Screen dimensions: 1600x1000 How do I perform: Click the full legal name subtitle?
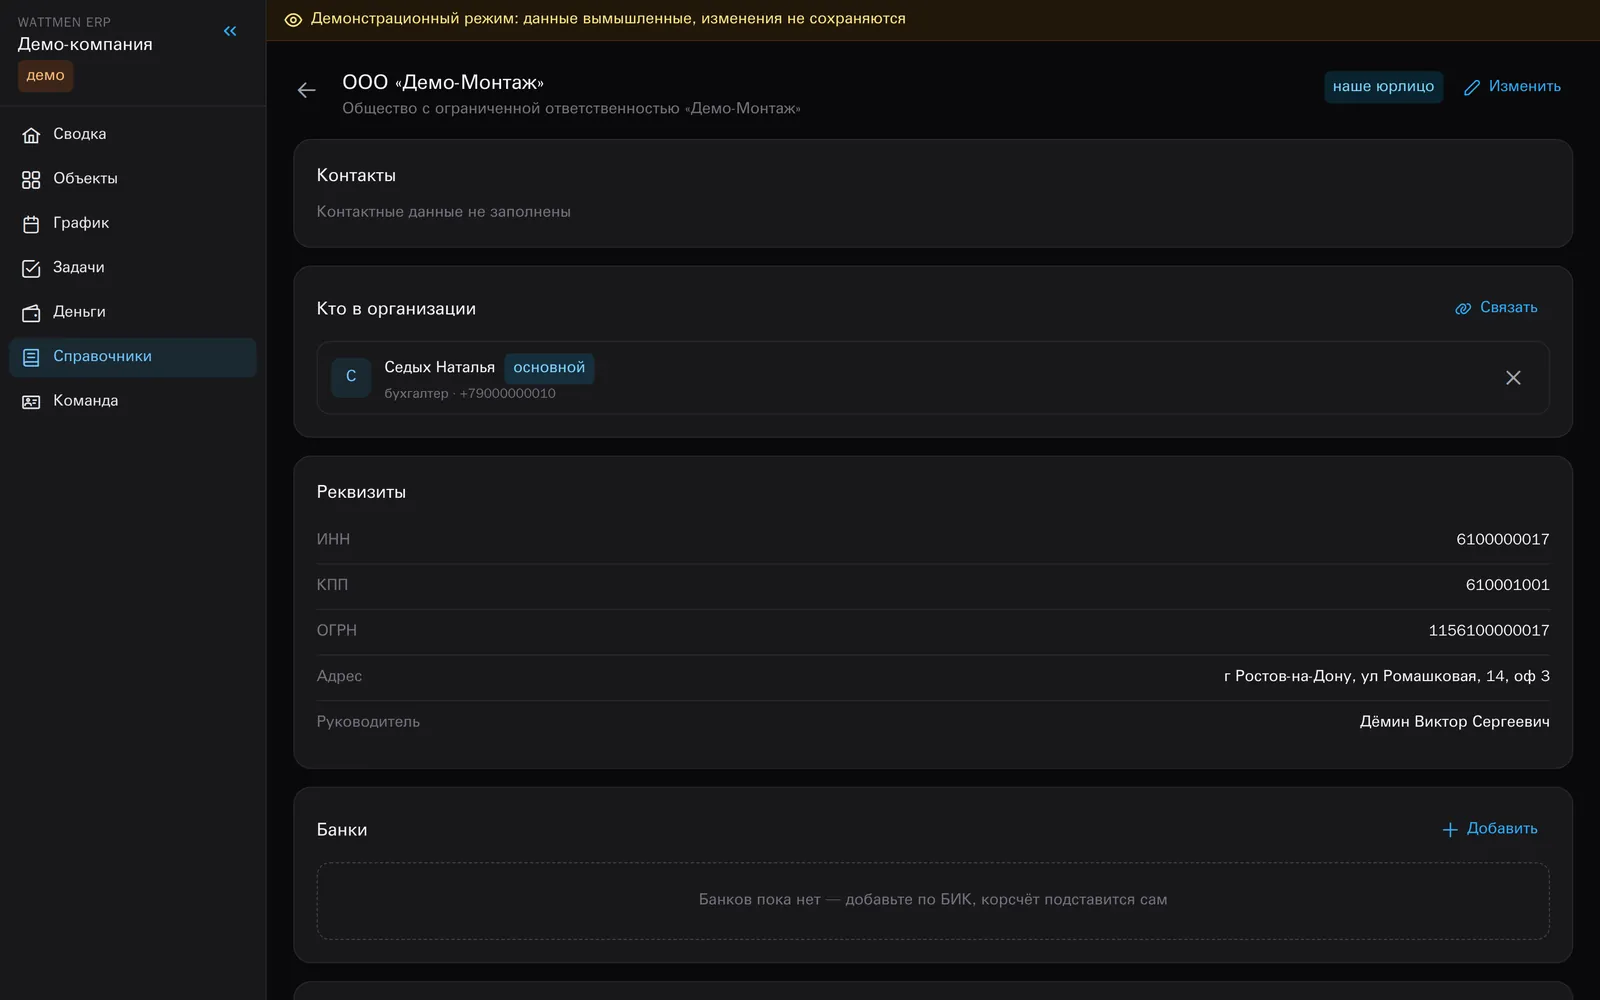pos(571,109)
